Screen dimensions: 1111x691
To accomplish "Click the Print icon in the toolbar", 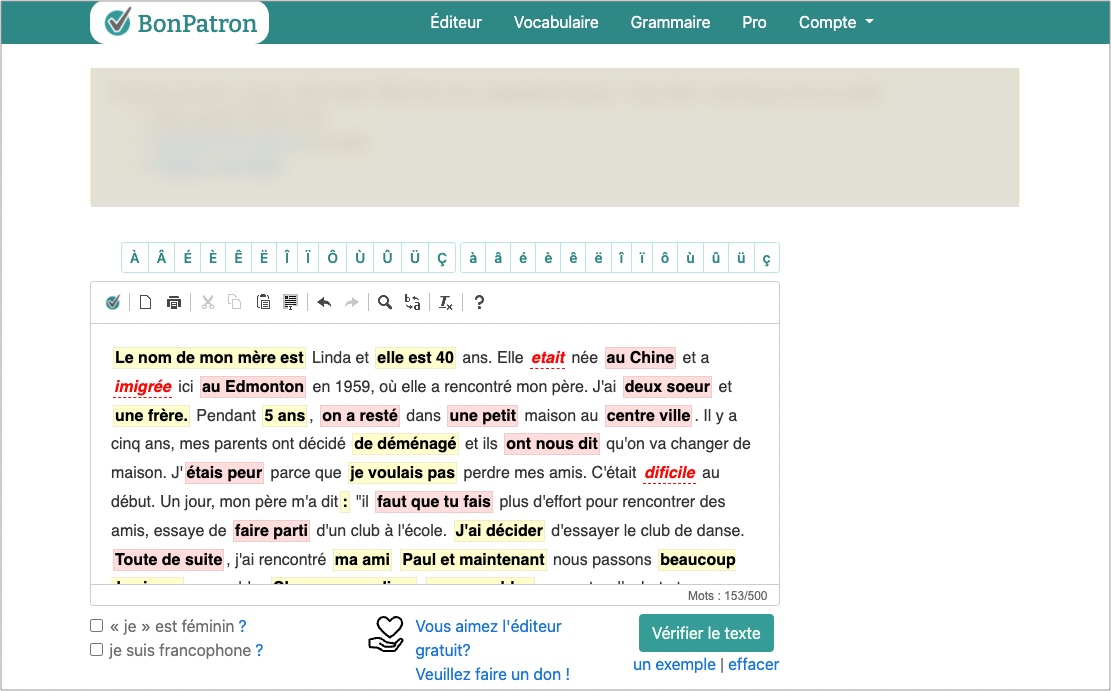I will [174, 303].
